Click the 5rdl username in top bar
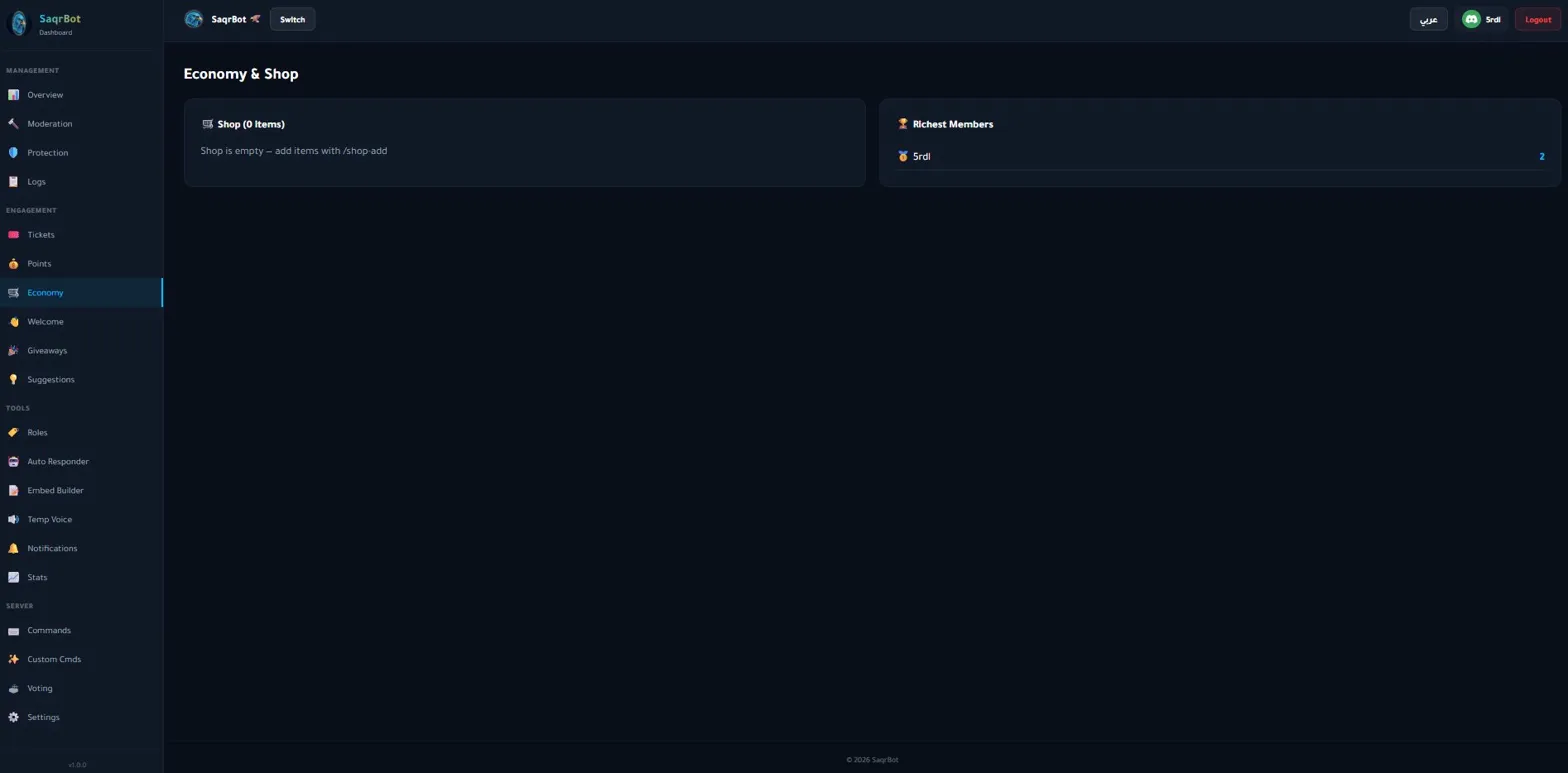The height and width of the screenshot is (773, 1568). 1493,19
